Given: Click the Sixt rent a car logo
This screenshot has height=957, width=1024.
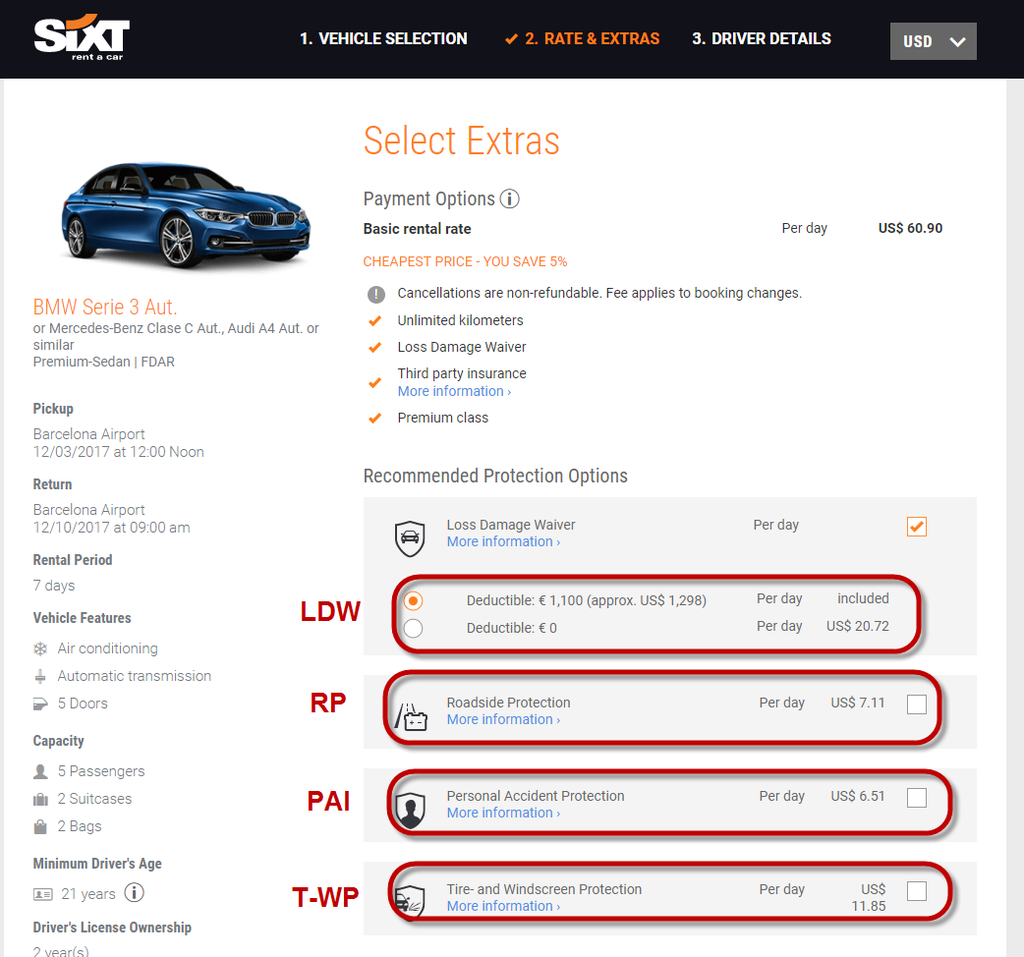Looking at the screenshot, I should [82, 38].
